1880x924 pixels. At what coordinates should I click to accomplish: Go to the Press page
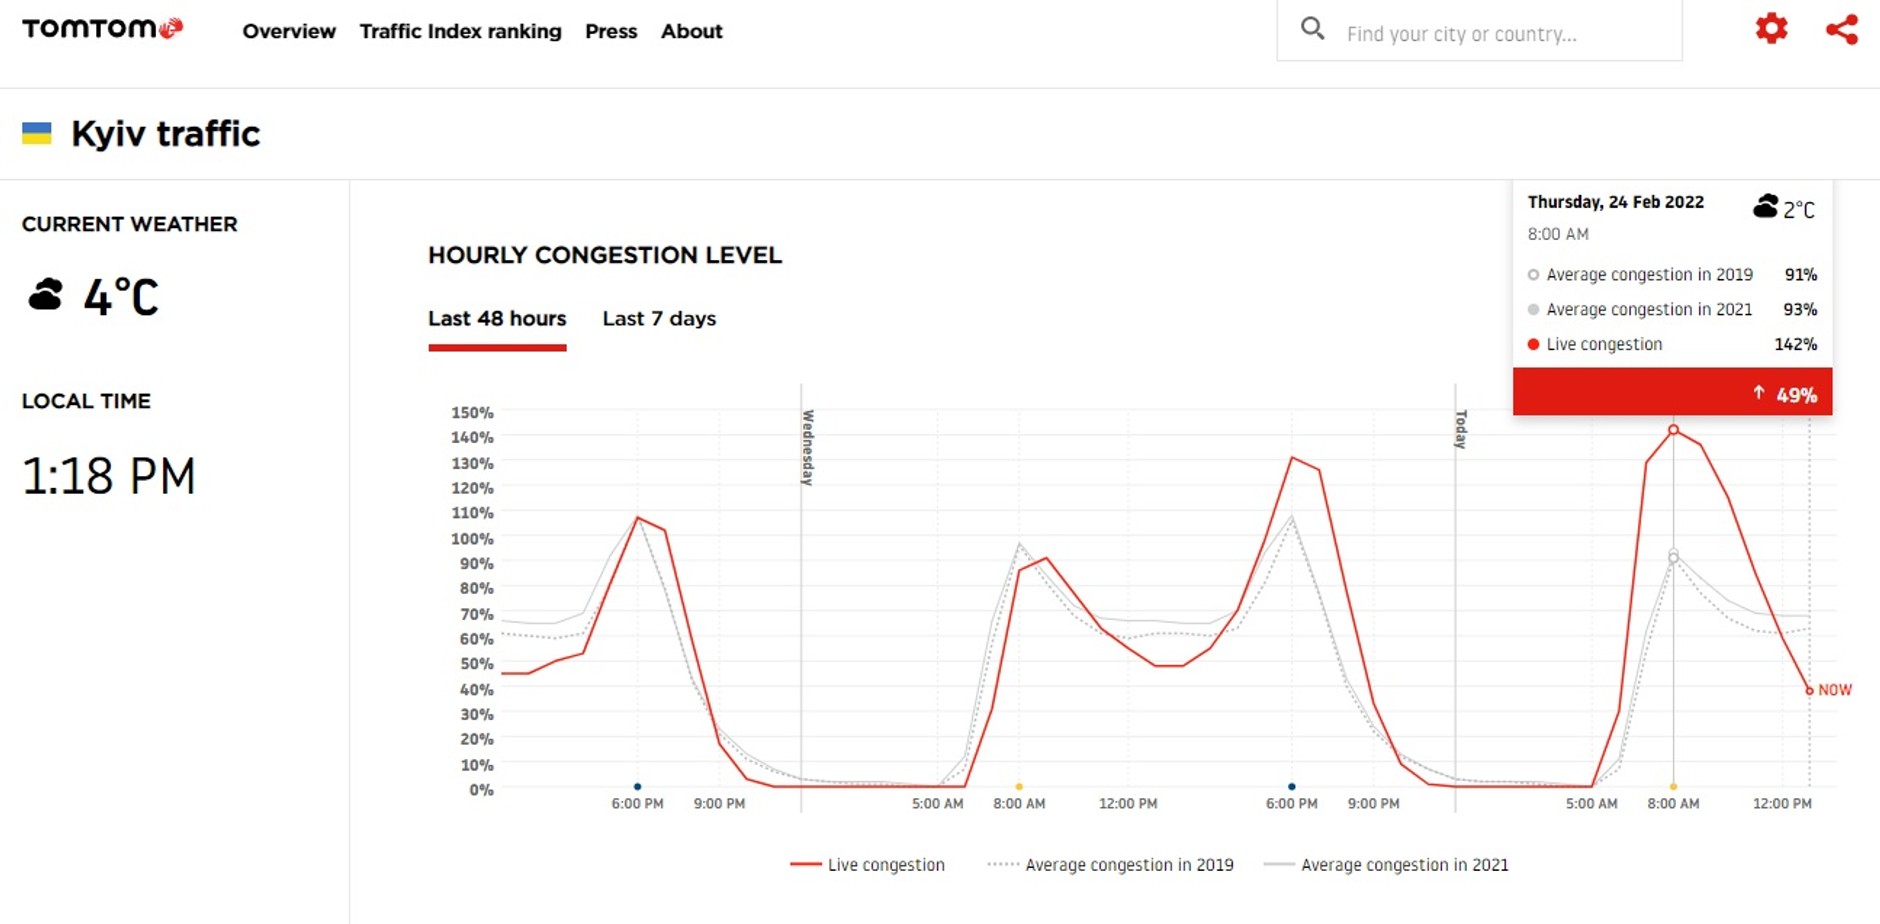click(611, 31)
